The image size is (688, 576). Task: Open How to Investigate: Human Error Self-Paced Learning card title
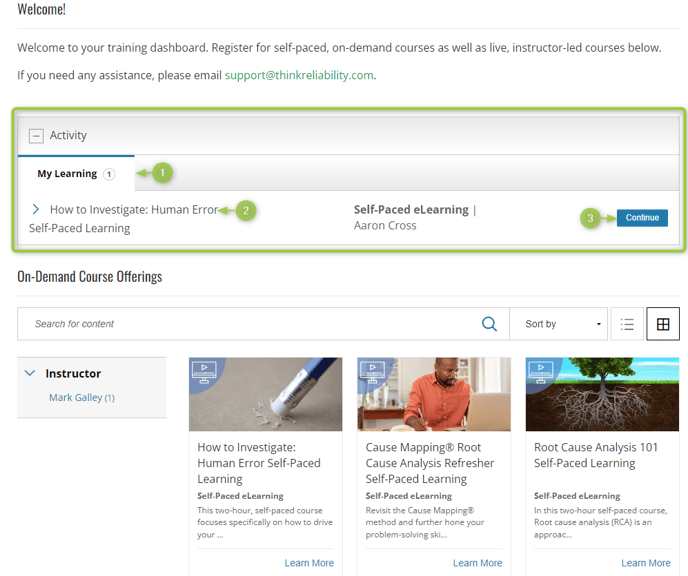click(259, 463)
